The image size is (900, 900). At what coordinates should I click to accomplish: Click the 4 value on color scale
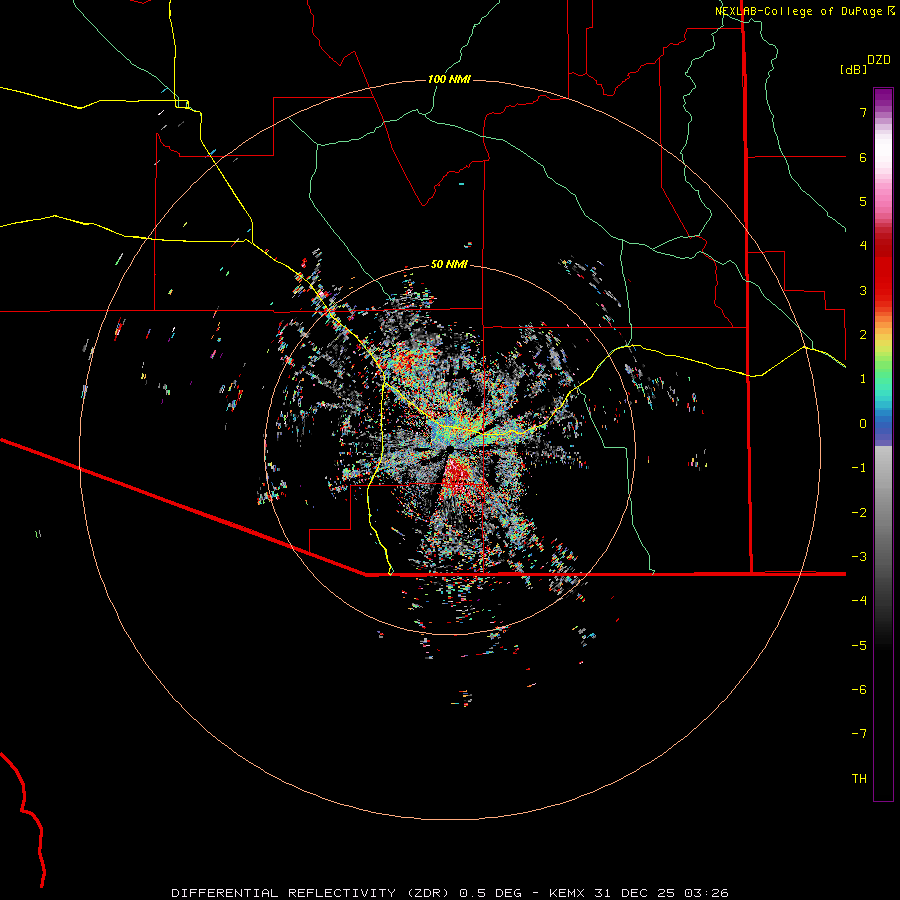pyautogui.click(x=863, y=246)
